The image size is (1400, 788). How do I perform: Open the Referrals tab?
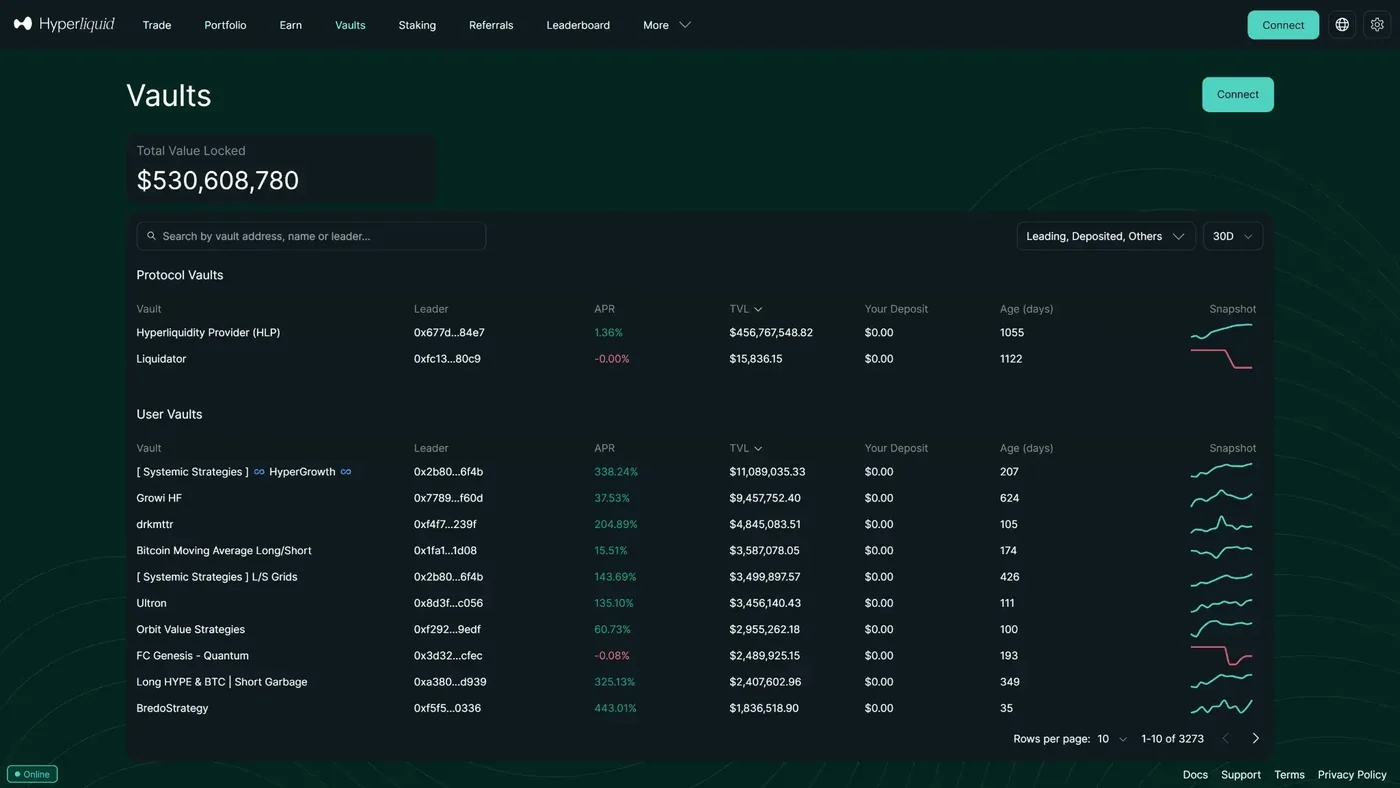491,25
